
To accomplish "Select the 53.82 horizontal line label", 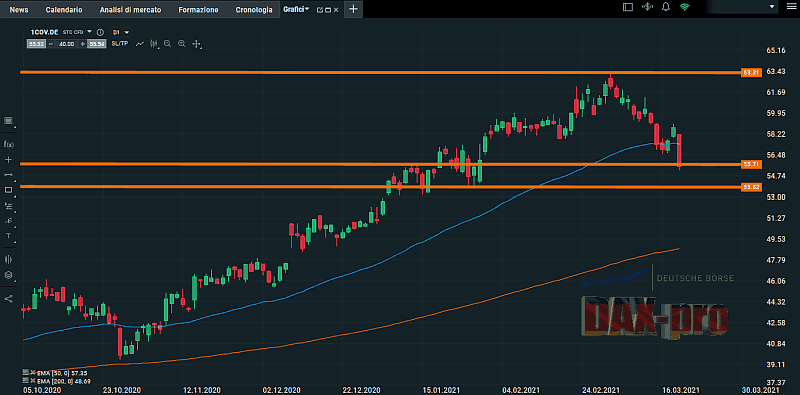I will point(752,187).
